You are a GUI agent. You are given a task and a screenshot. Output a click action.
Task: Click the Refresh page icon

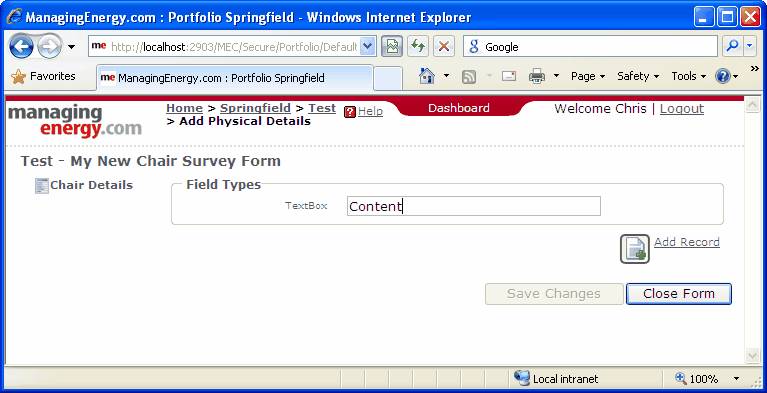click(417, 47)
